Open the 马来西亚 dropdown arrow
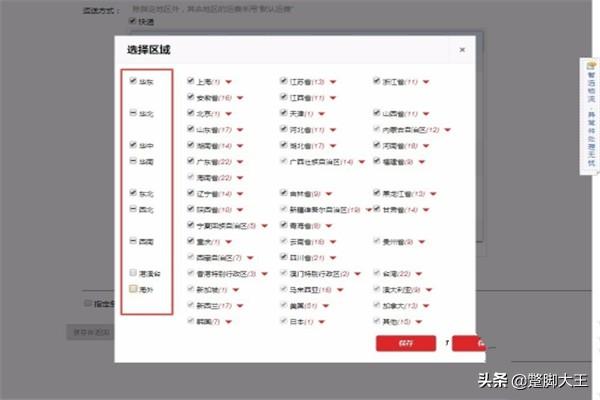Viewport: 600px width, 400px height. [x=340, y=290]
